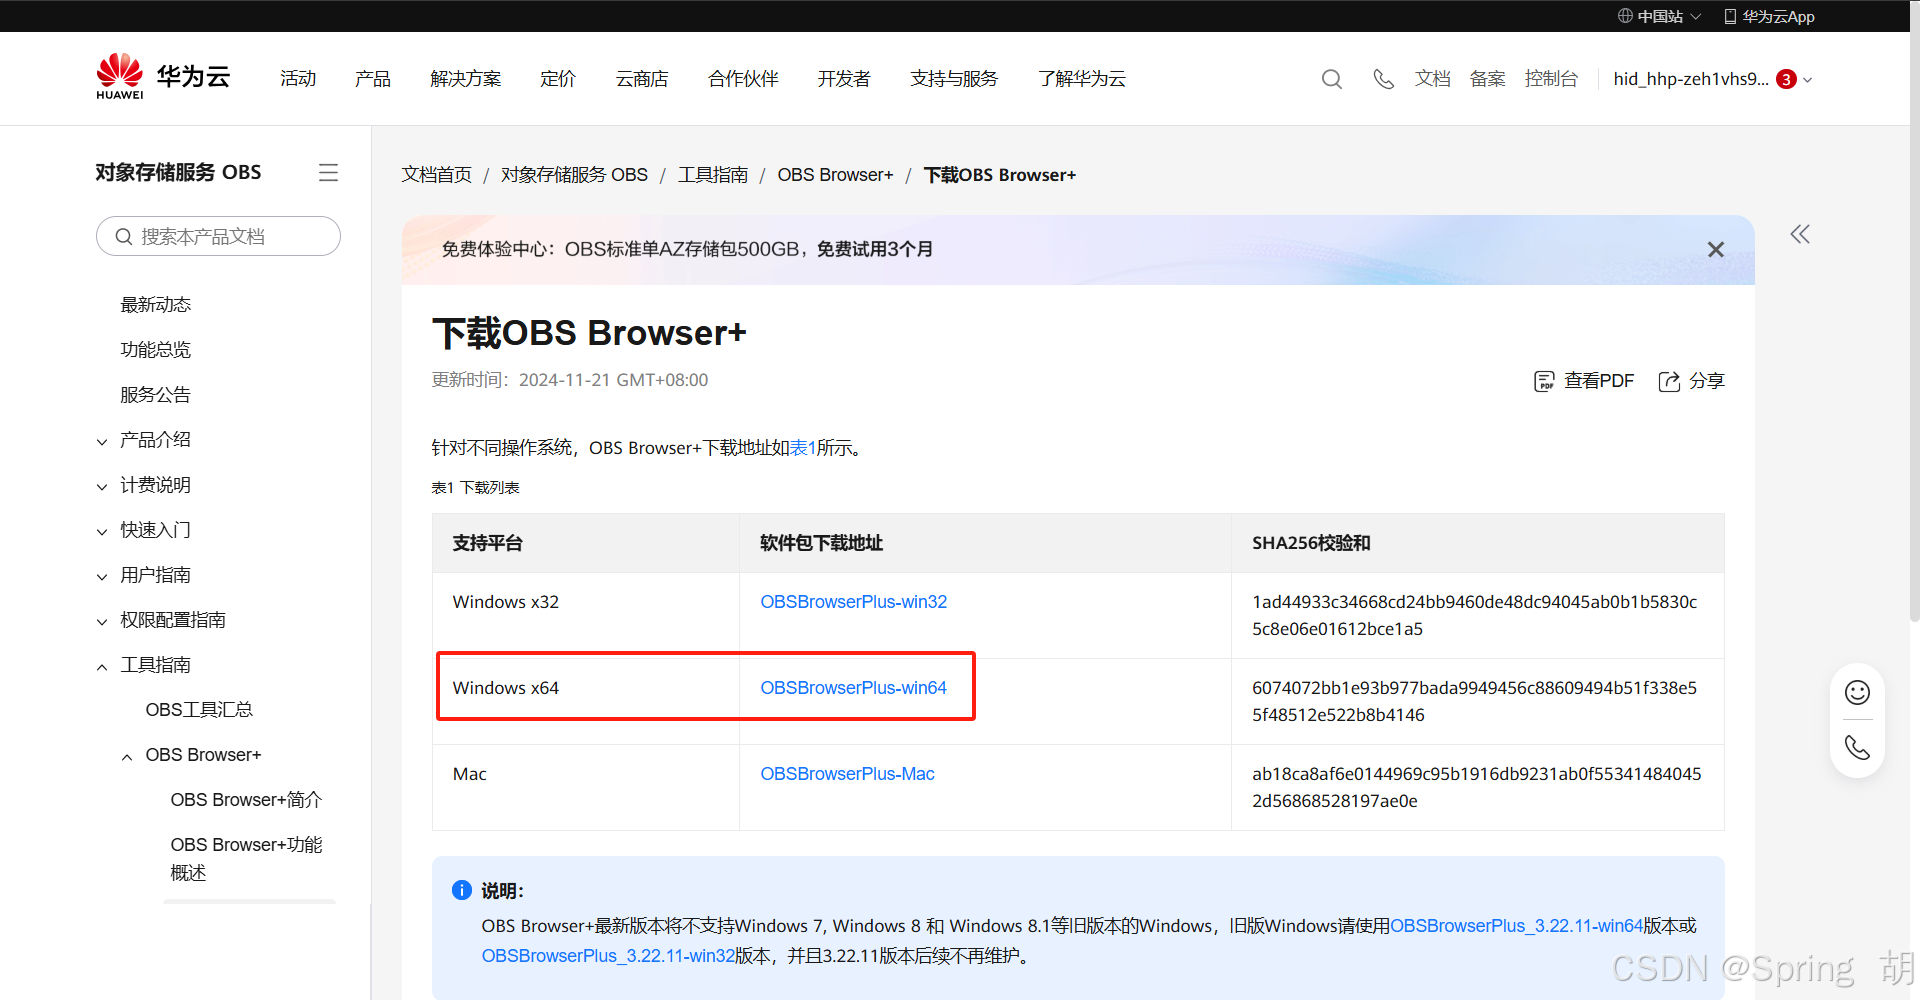
Task: Click the OBSBrowserPlus_3.22.11-win64 link
Action: click(1516, 926)
